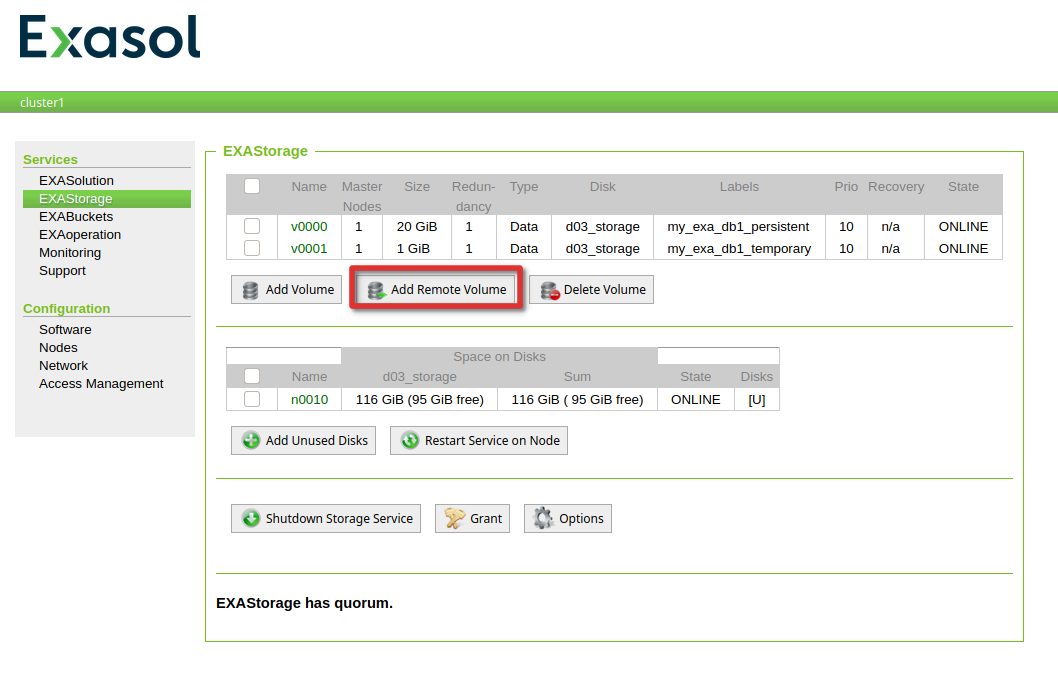Click the Data type cell of v0000
Viewport: 1058px width, 690px height.
pos(524,227)
